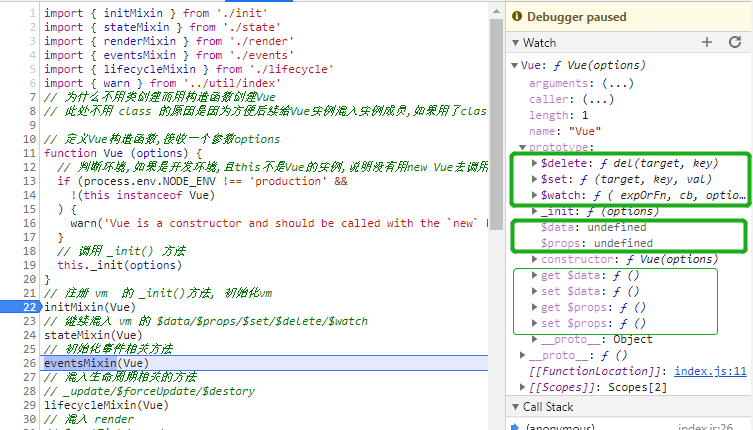Expand the set $data accessor

(534, 291)
